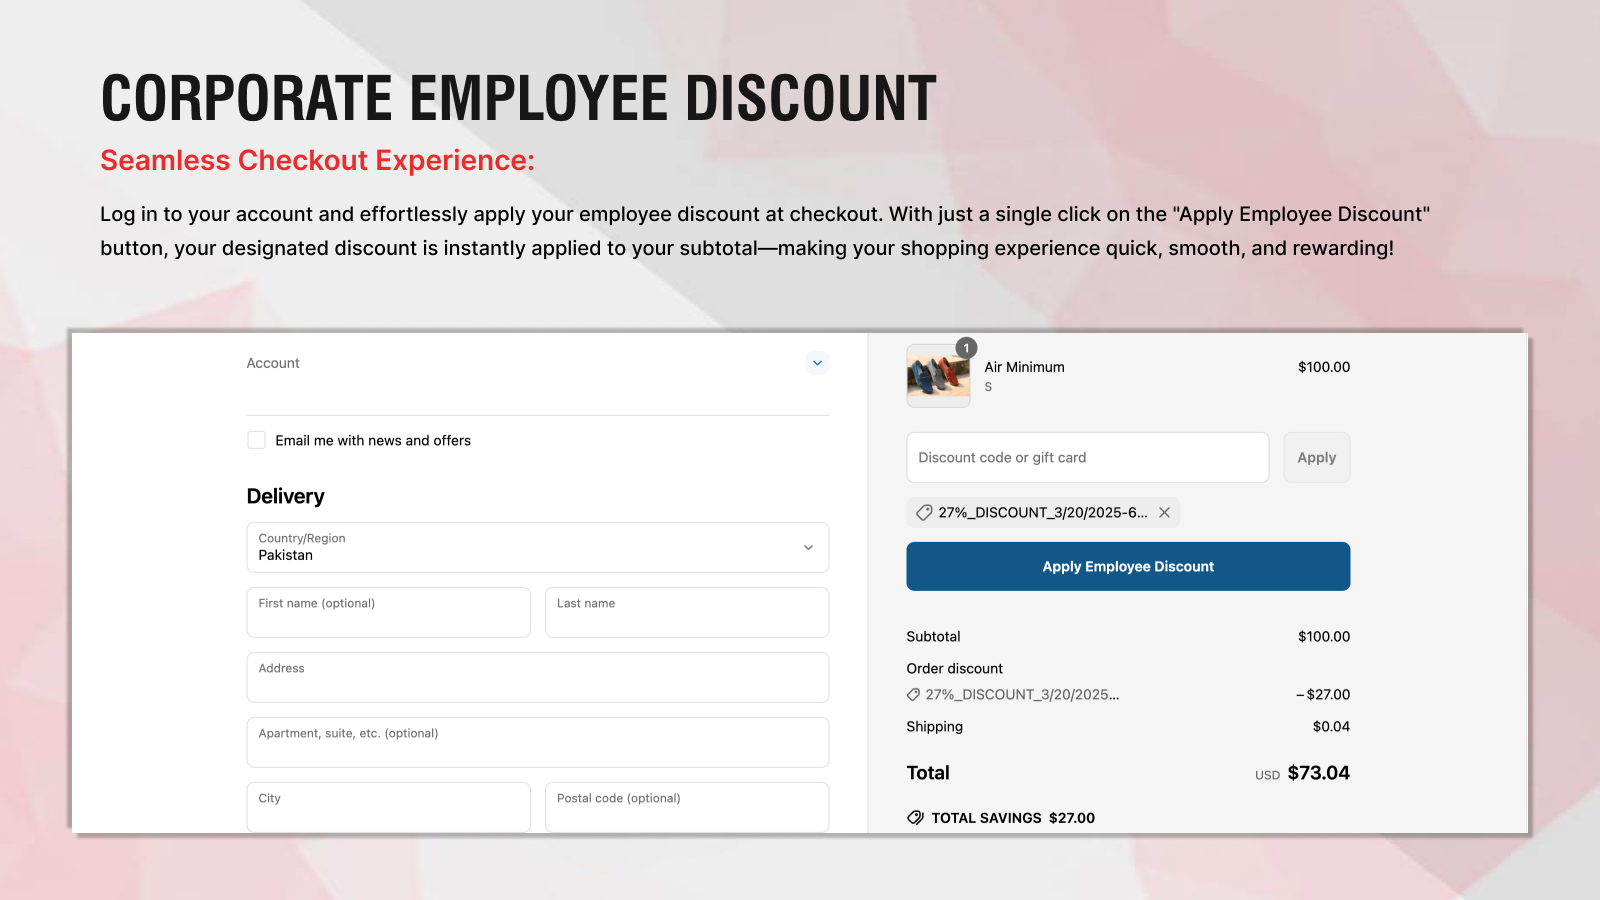Viewport: 1600px width, 900px height.
Task: Click the Total Savings tag icon
Action: click(x=915, y=817)
